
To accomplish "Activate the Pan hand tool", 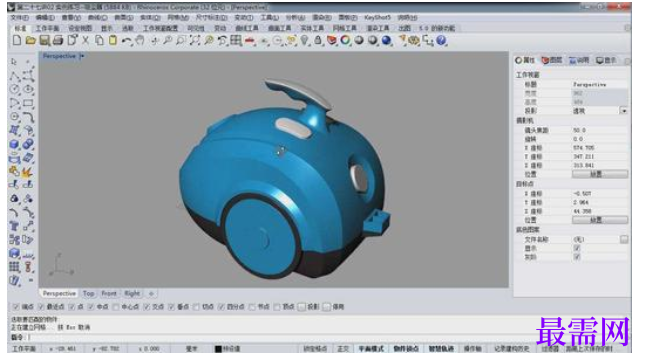I will click(x=141, y=40).
